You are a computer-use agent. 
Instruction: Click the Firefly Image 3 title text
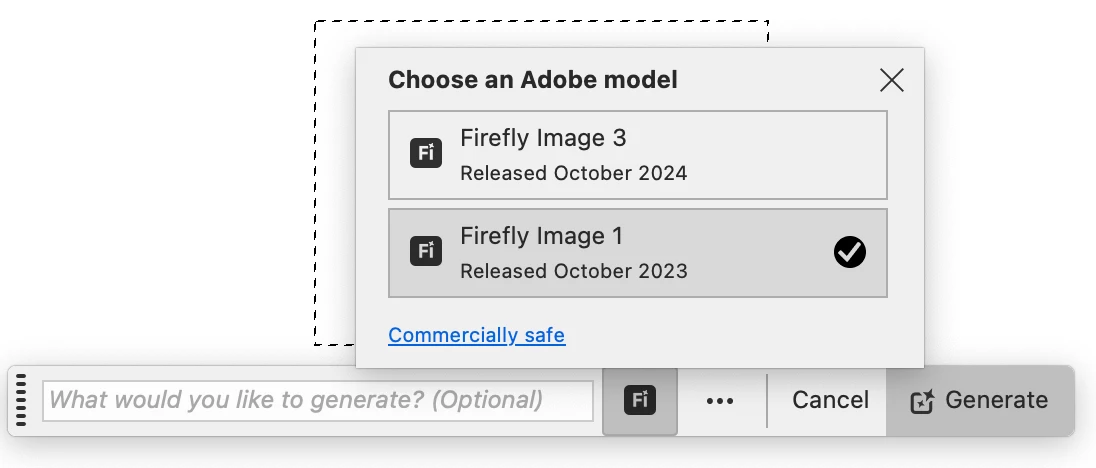coord(543,138)
